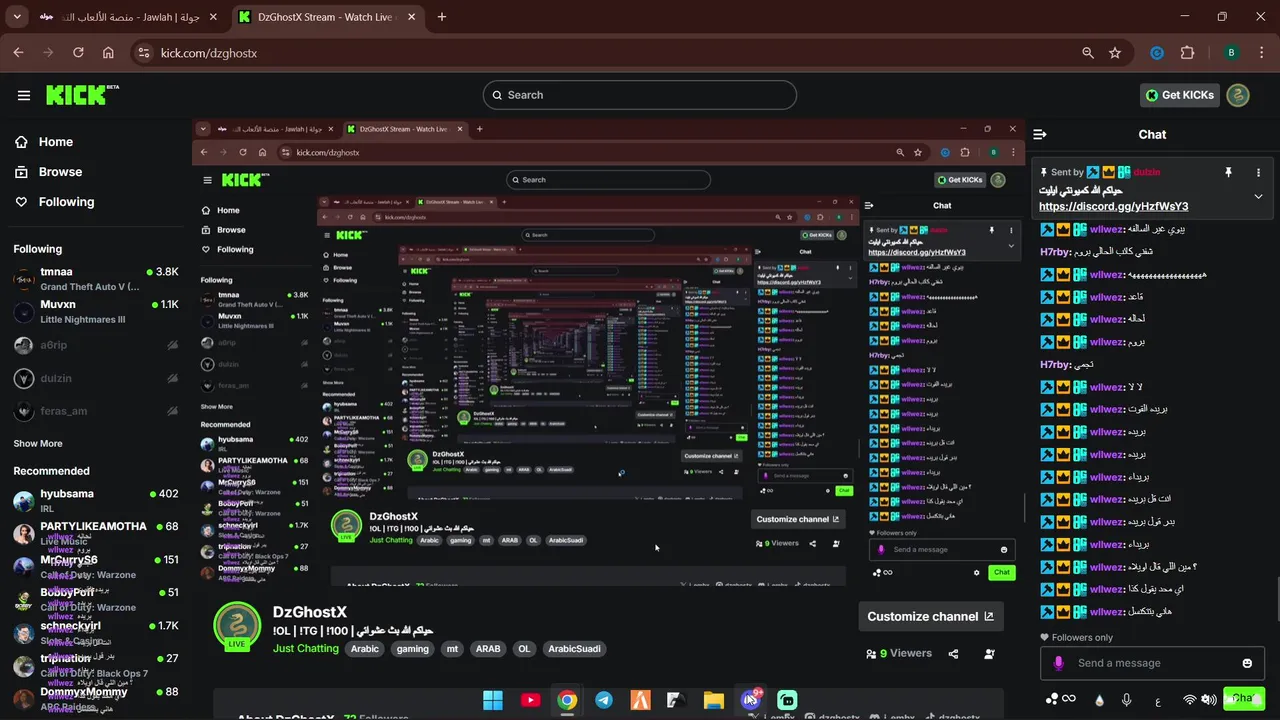Click purple microphone icon in main chat input
Viewport: 1280px width, 720px height.
[x=1058, y=663]
